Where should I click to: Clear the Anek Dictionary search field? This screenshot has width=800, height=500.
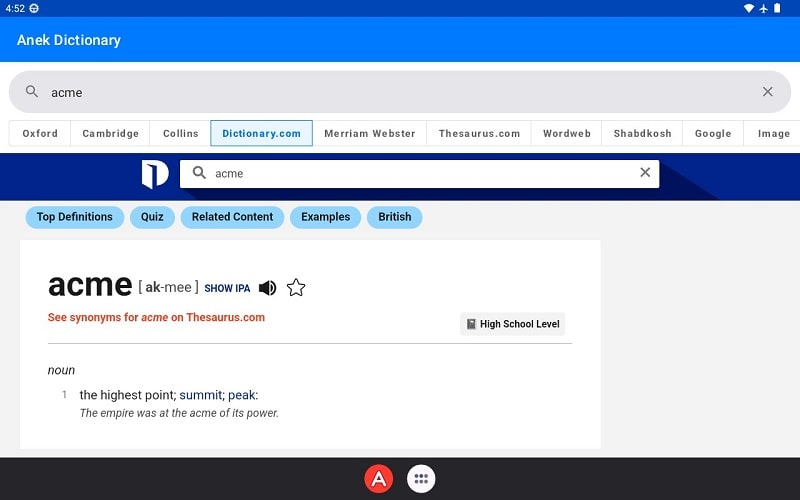click(767, 91)
